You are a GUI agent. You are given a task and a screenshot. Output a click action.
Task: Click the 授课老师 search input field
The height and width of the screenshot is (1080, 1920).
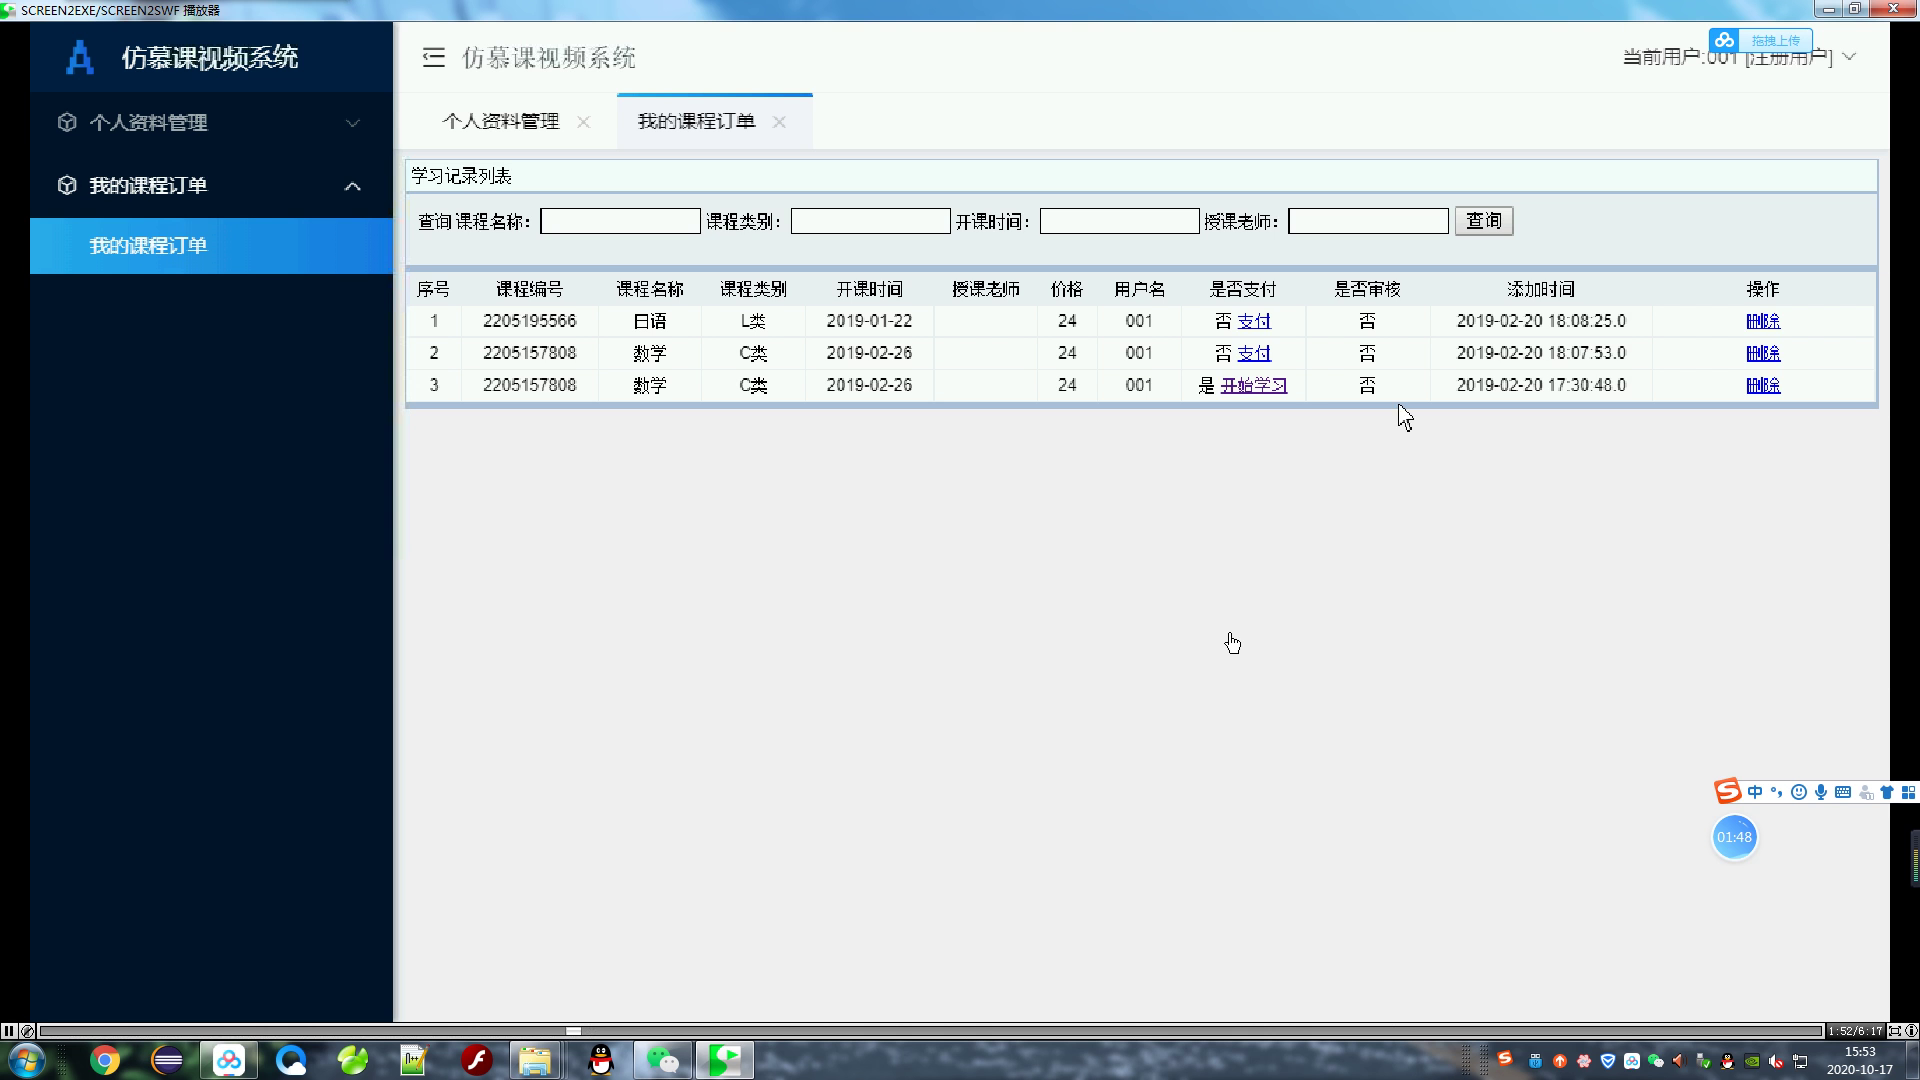click(1368, 221)
